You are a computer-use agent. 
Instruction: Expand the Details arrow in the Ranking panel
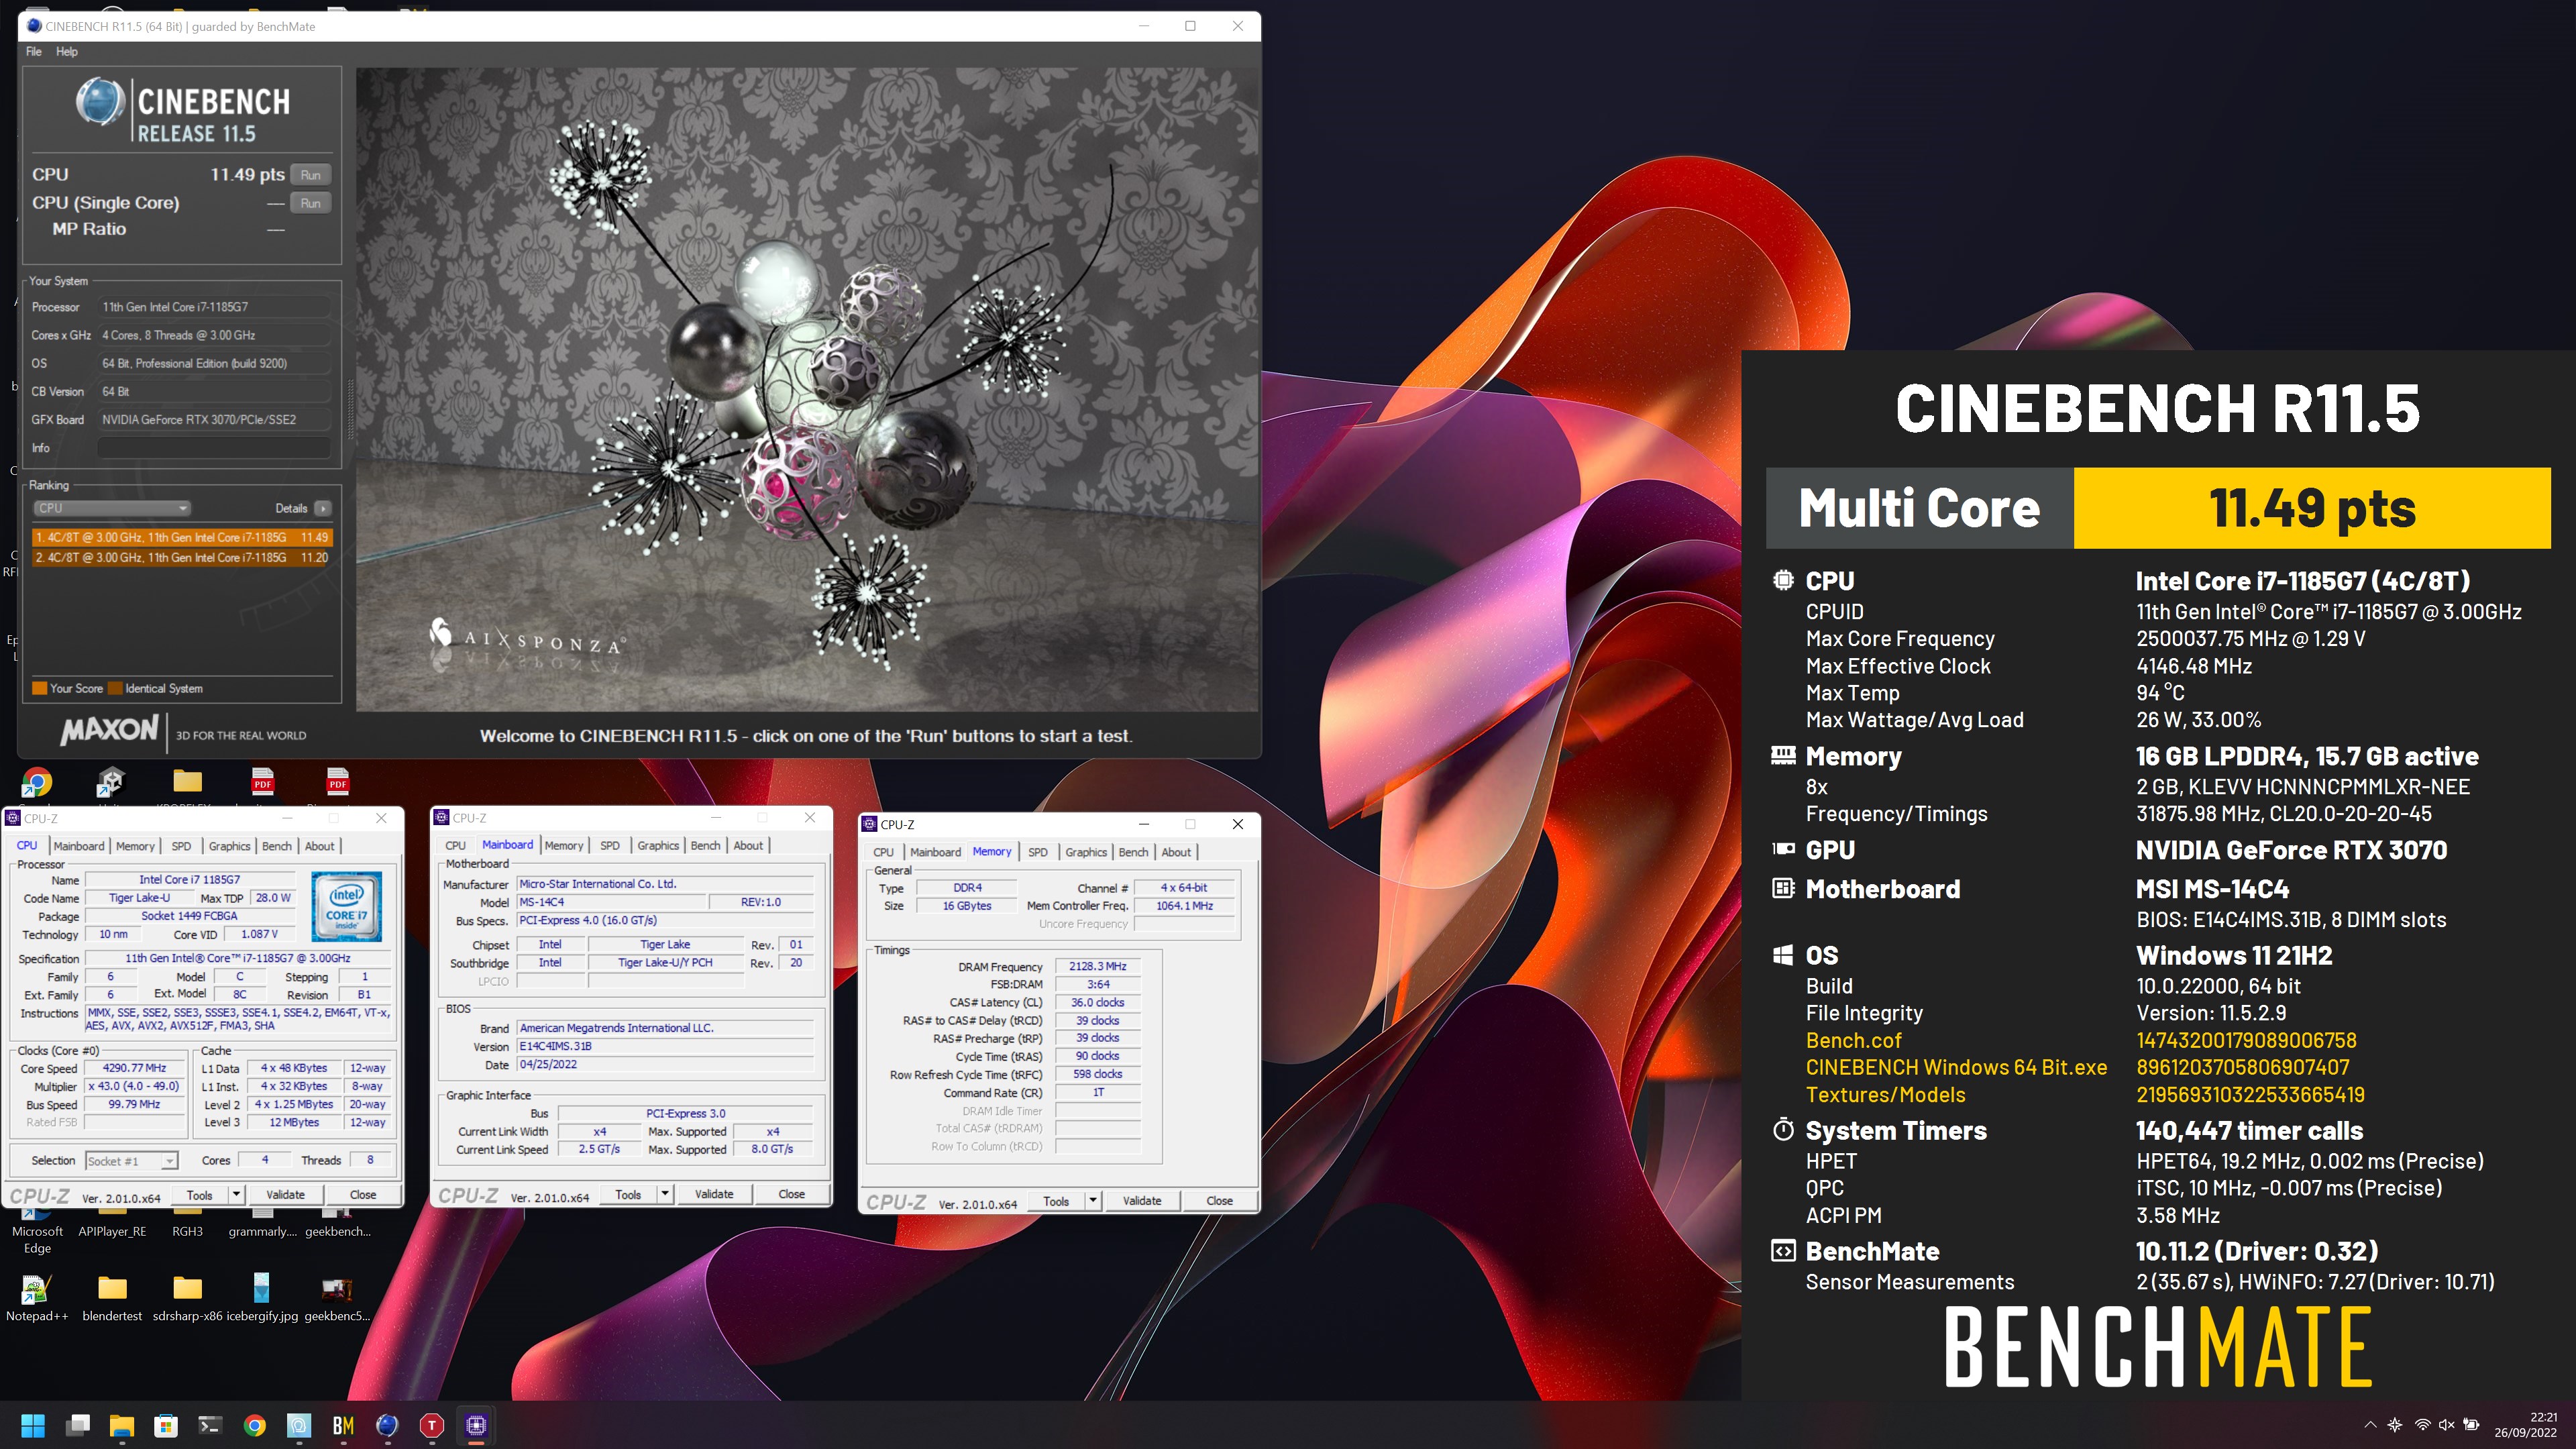pyautogui.click(x=322, y=508)
